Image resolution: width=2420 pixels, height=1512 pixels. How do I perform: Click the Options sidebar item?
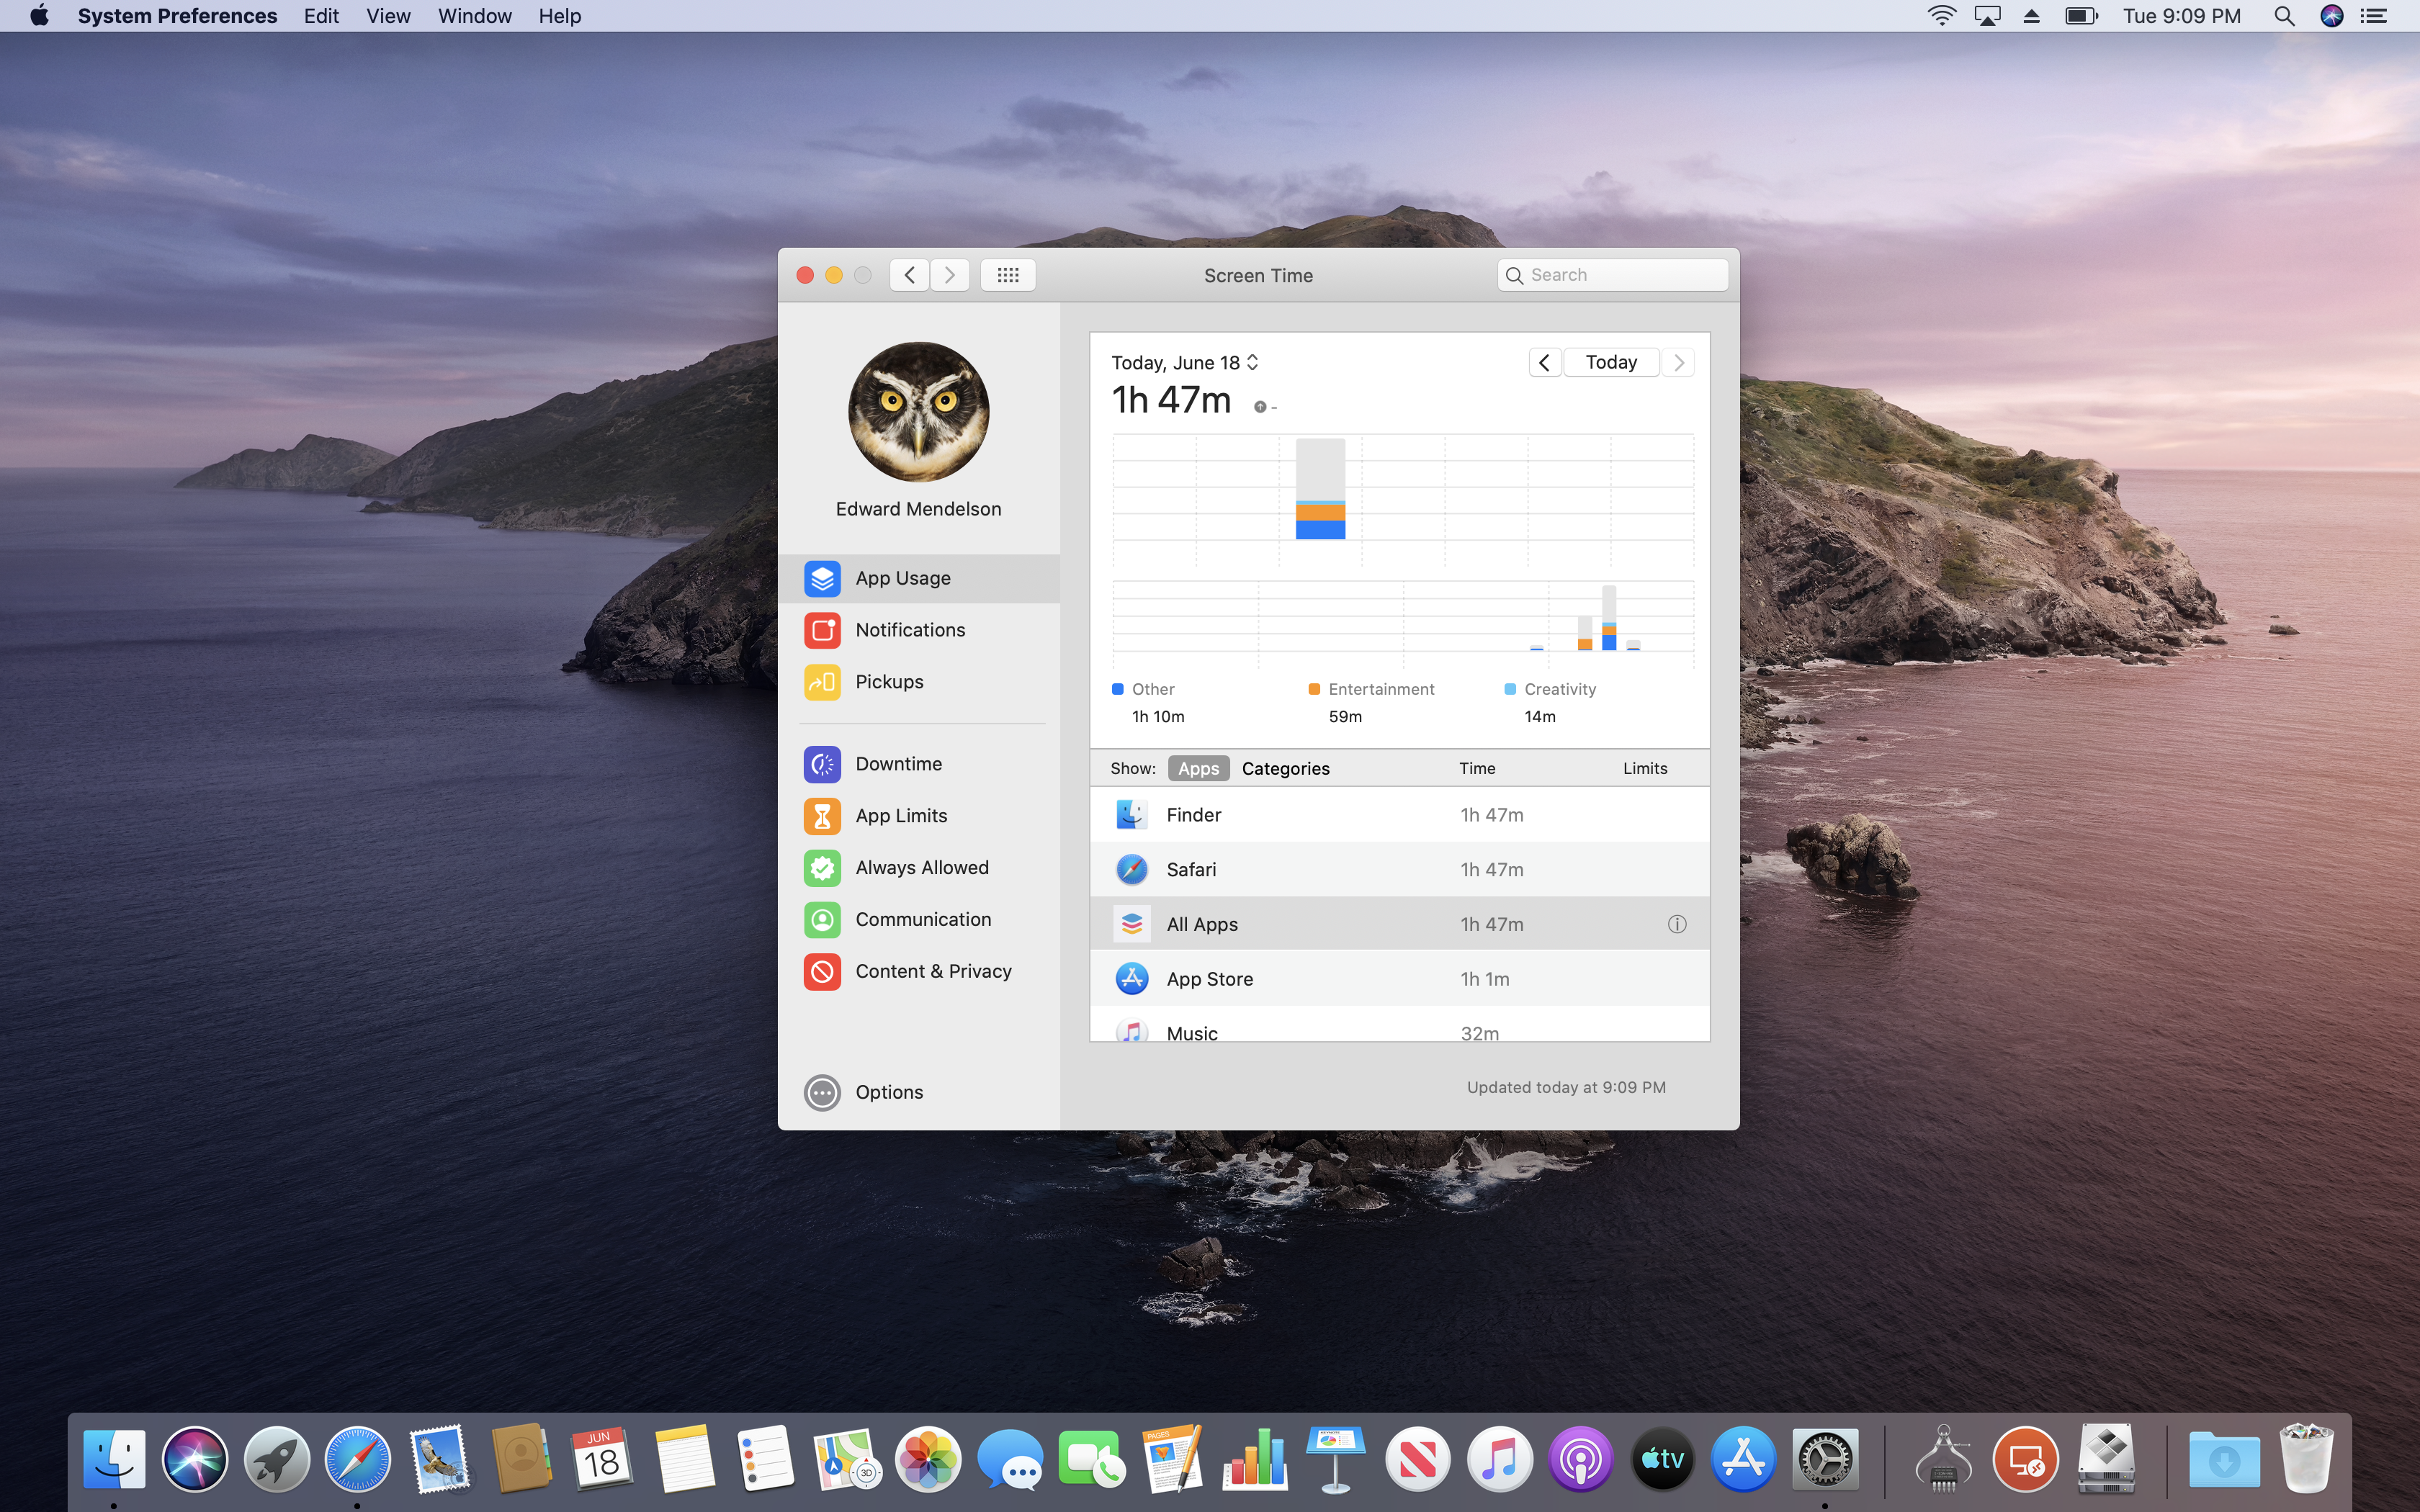889,1091
